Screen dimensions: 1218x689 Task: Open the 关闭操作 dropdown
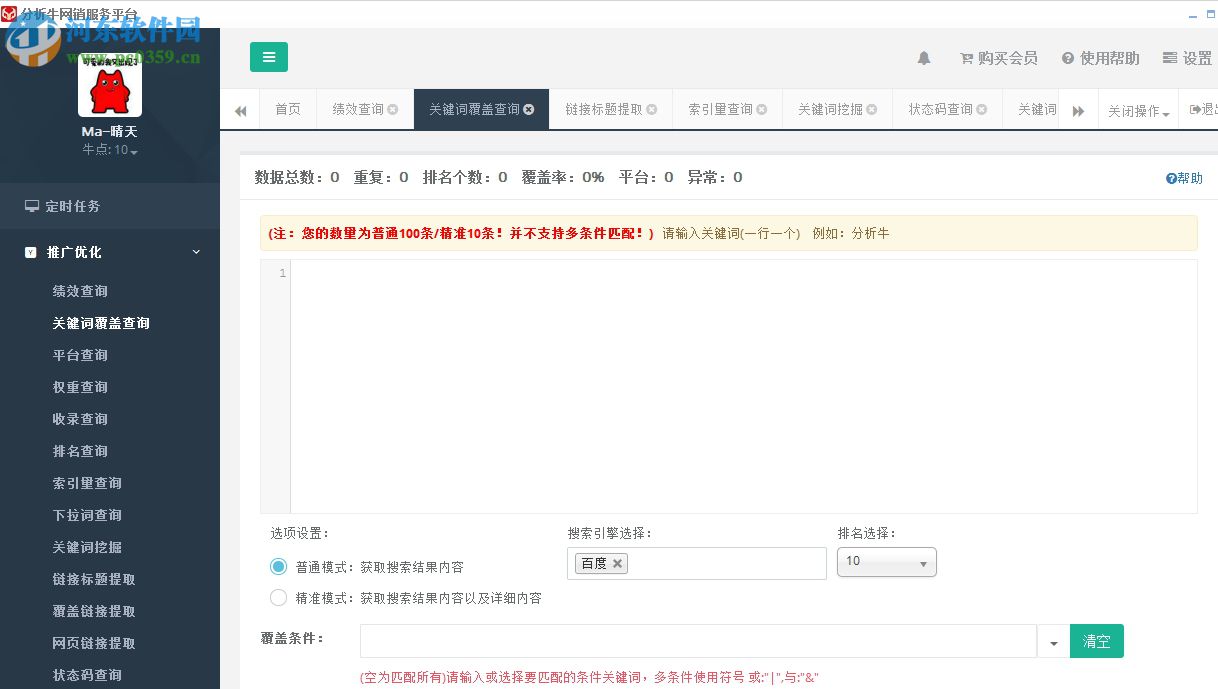point(1138,111)
